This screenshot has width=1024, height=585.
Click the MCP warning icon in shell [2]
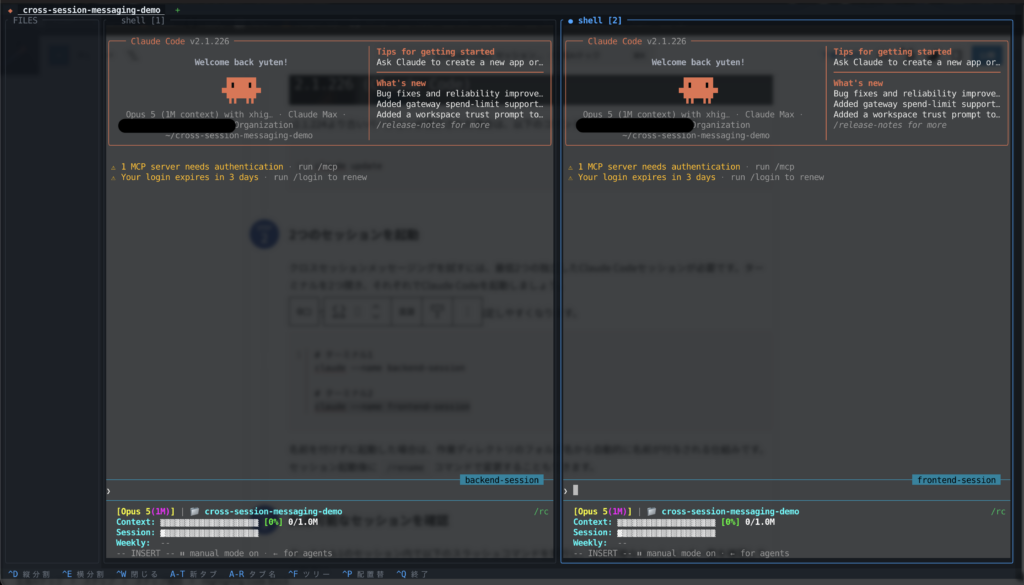(x=570, y=167)
